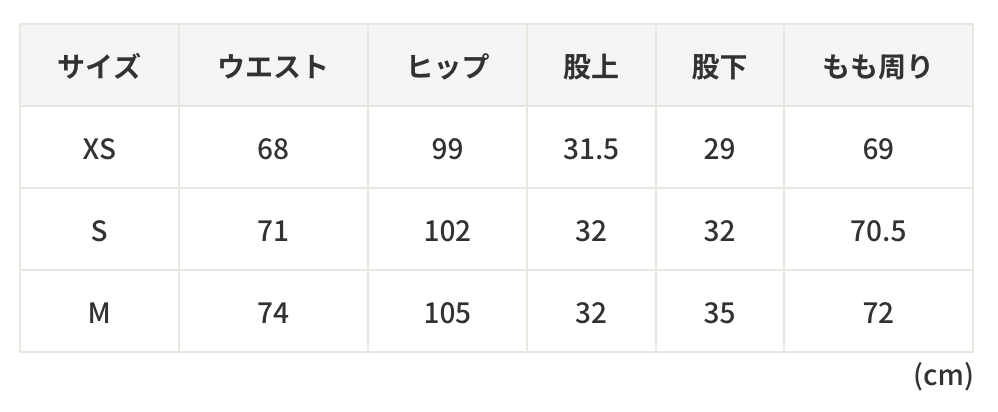Click the XS rise value 31.5

point(590,150)
